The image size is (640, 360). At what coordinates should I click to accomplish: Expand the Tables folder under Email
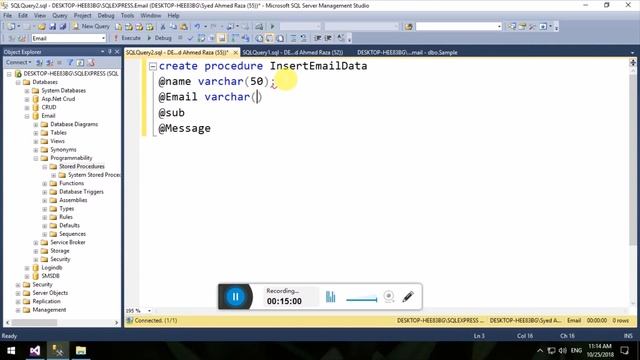point(36,133)
